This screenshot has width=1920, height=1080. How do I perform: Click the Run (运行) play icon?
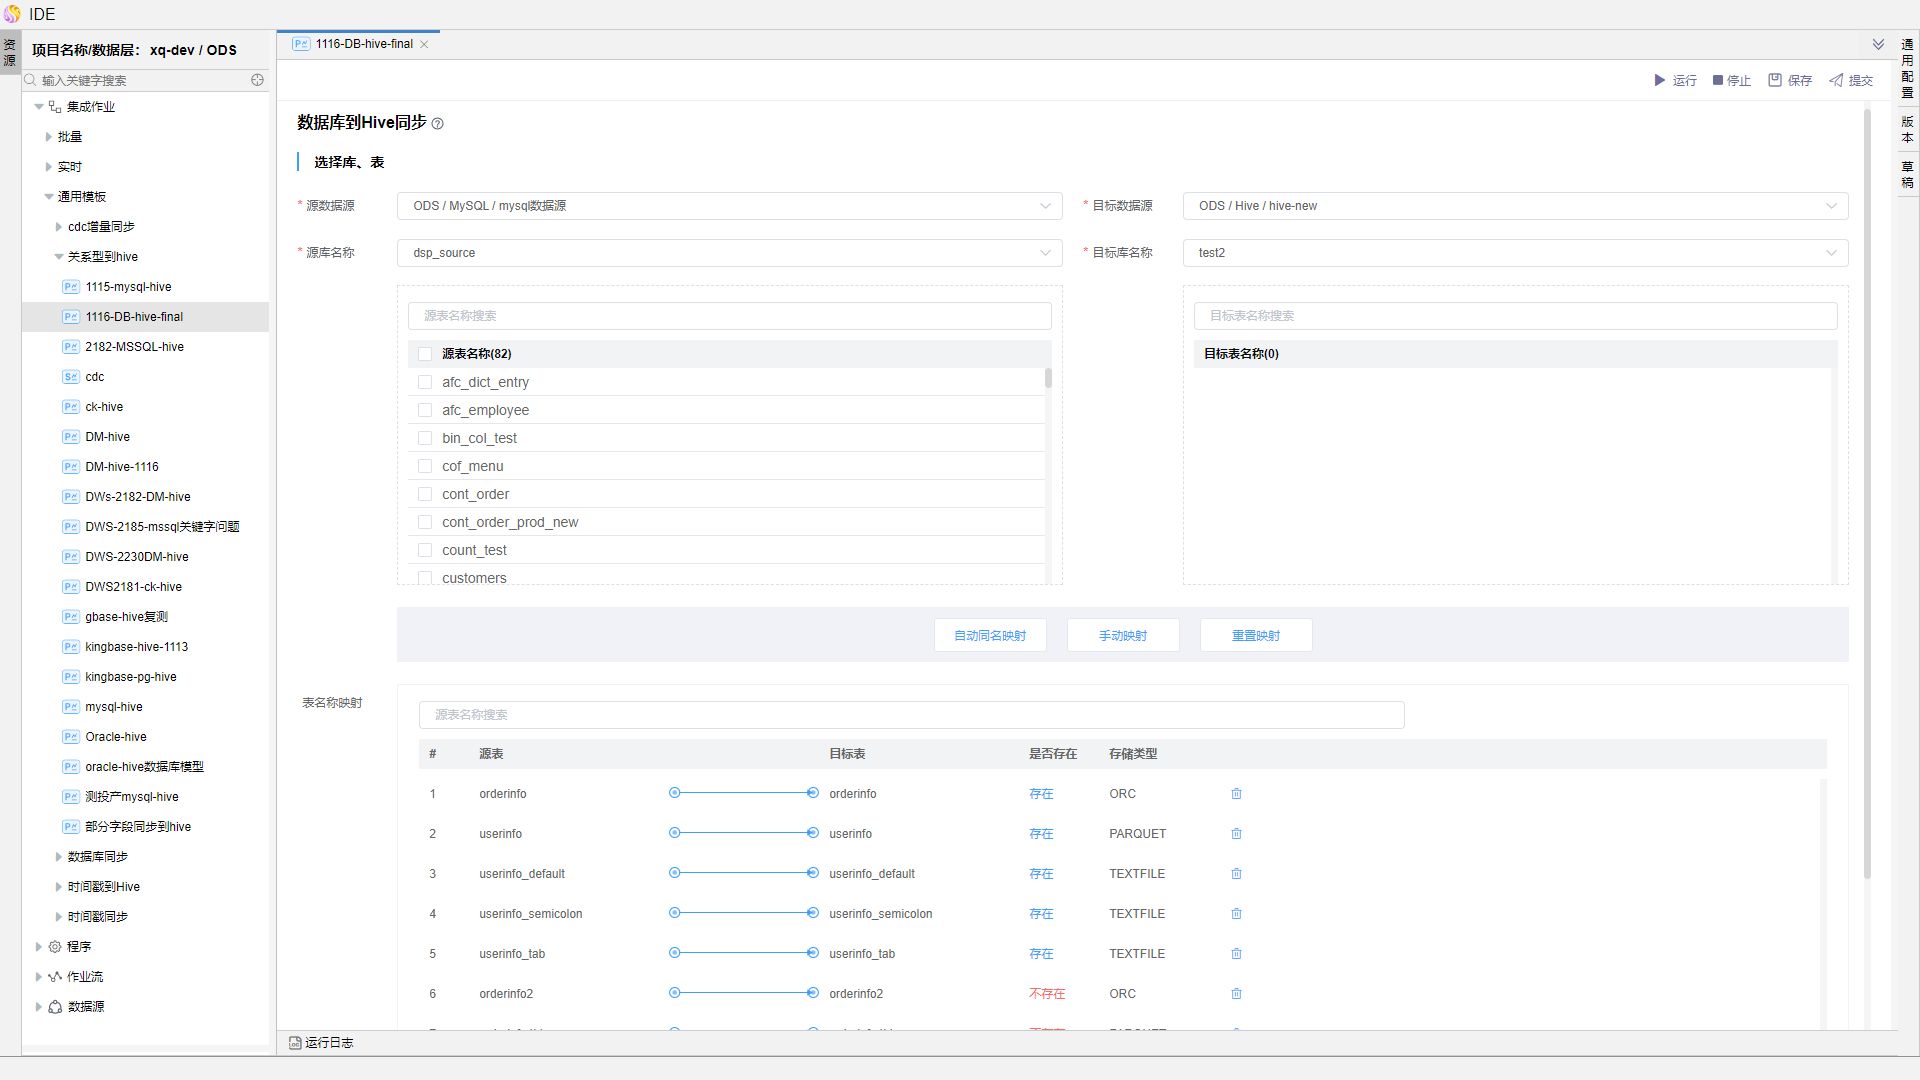click(1660, 80)
